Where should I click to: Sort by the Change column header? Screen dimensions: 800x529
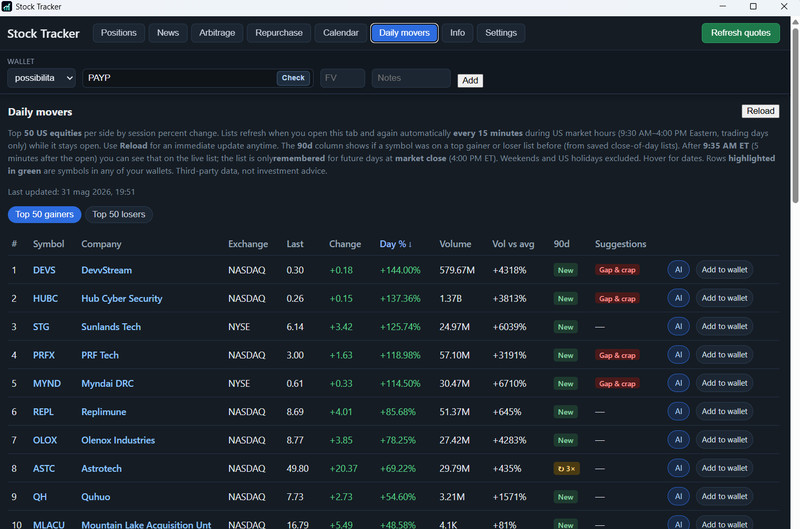(345, 244)
